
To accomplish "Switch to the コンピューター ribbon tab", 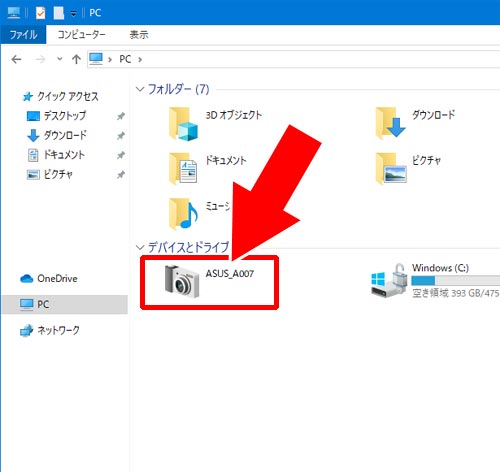I will click(81, 34).
